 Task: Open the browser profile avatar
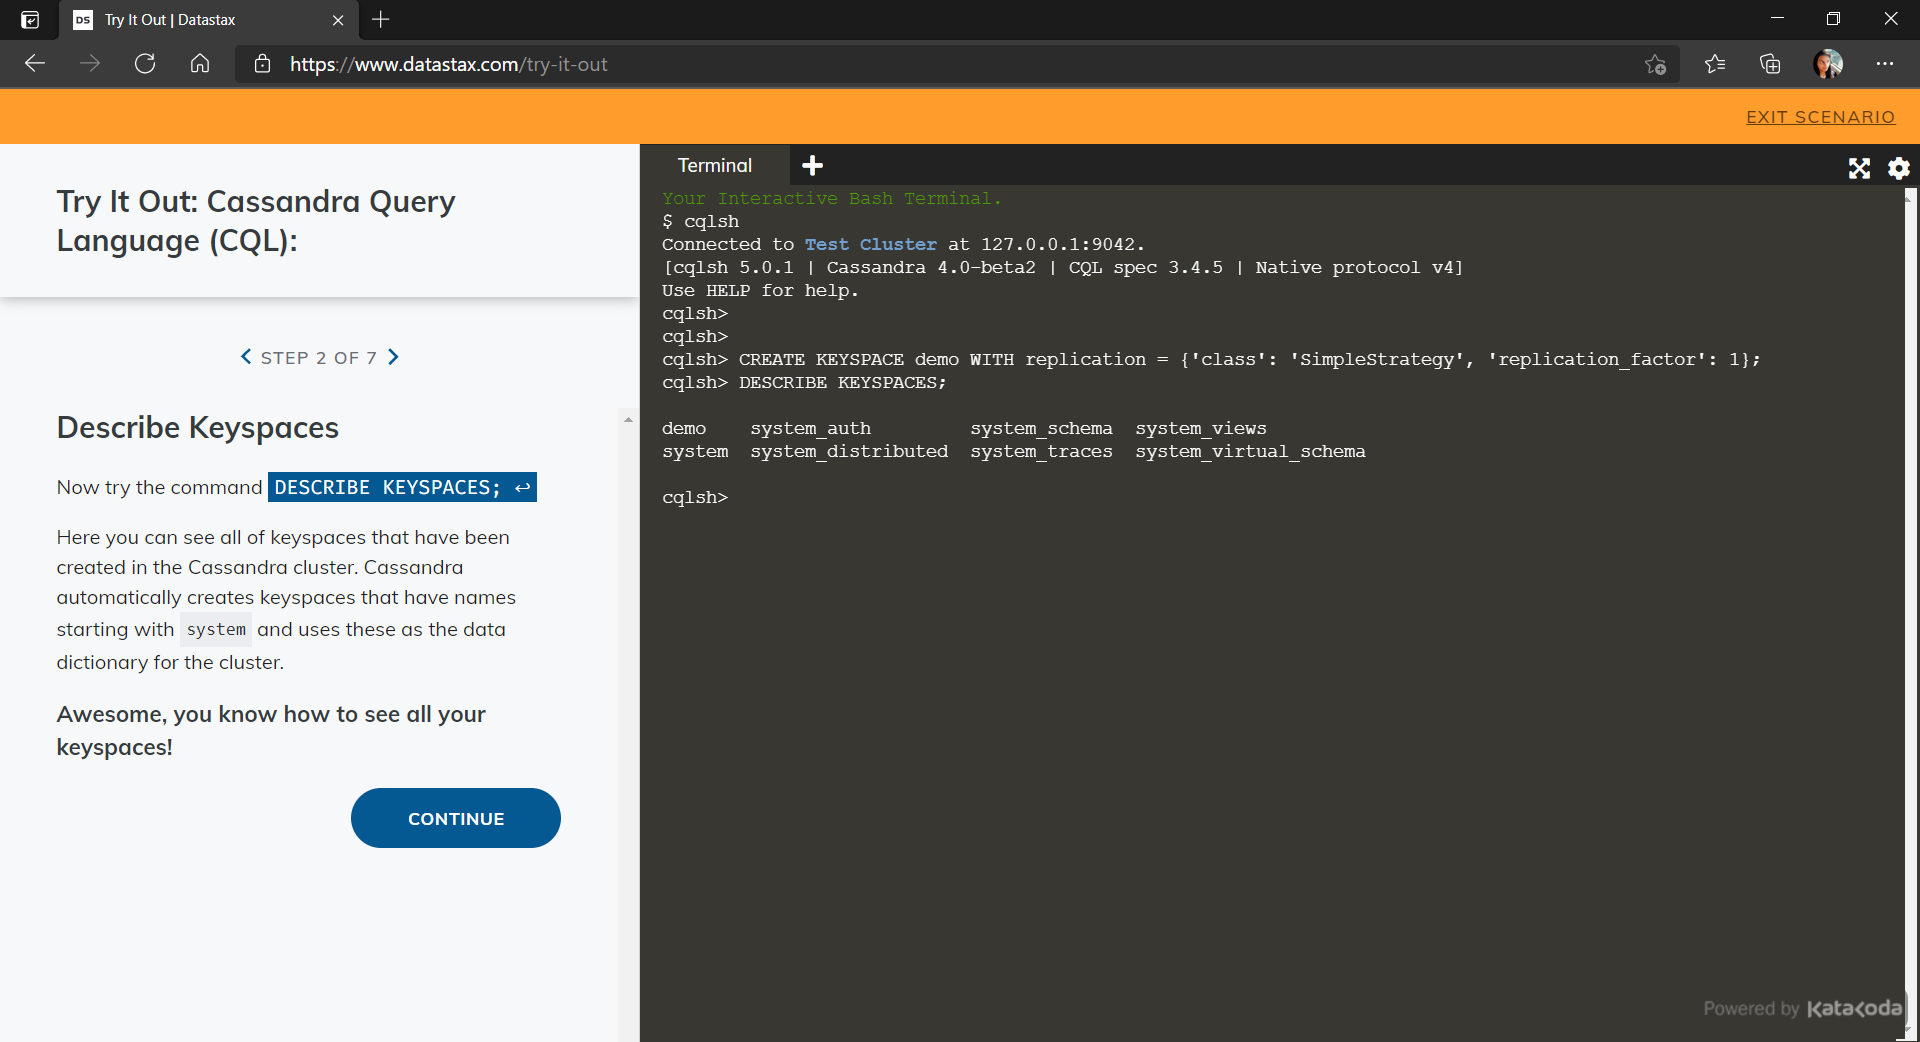click(x=1828, y=64)
